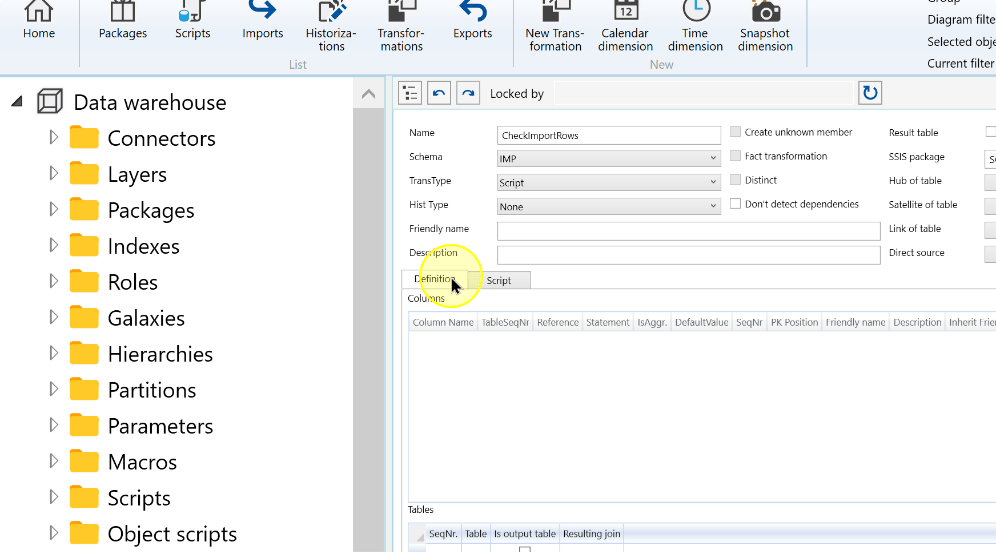Viewport: 996px width, 552px height.
Task: Switch to the Script tab
Action: 499,280
